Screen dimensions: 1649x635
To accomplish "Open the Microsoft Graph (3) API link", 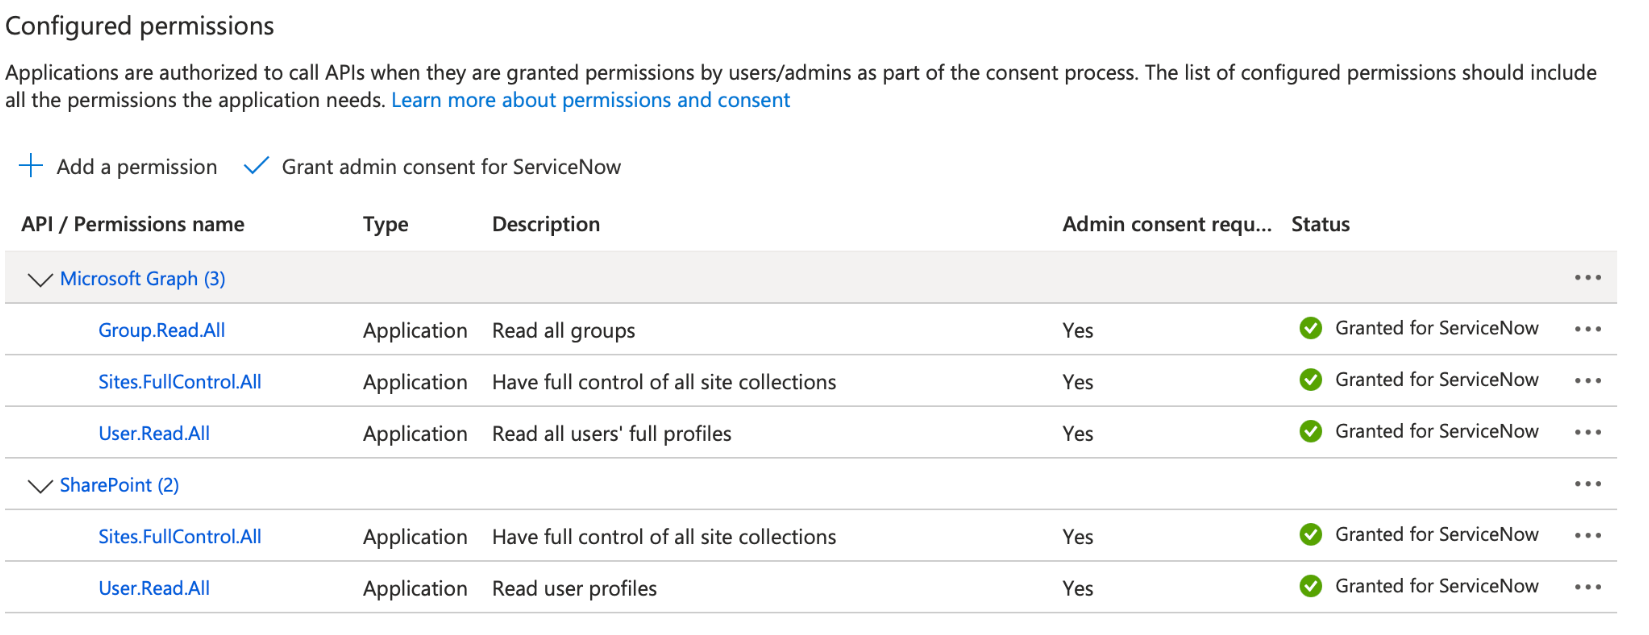I will (143, 279).
